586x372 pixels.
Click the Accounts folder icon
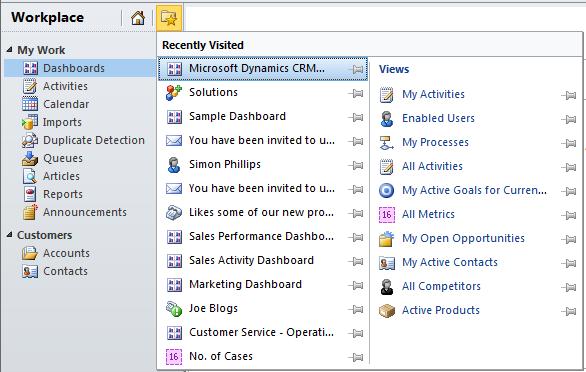point(30,253)
